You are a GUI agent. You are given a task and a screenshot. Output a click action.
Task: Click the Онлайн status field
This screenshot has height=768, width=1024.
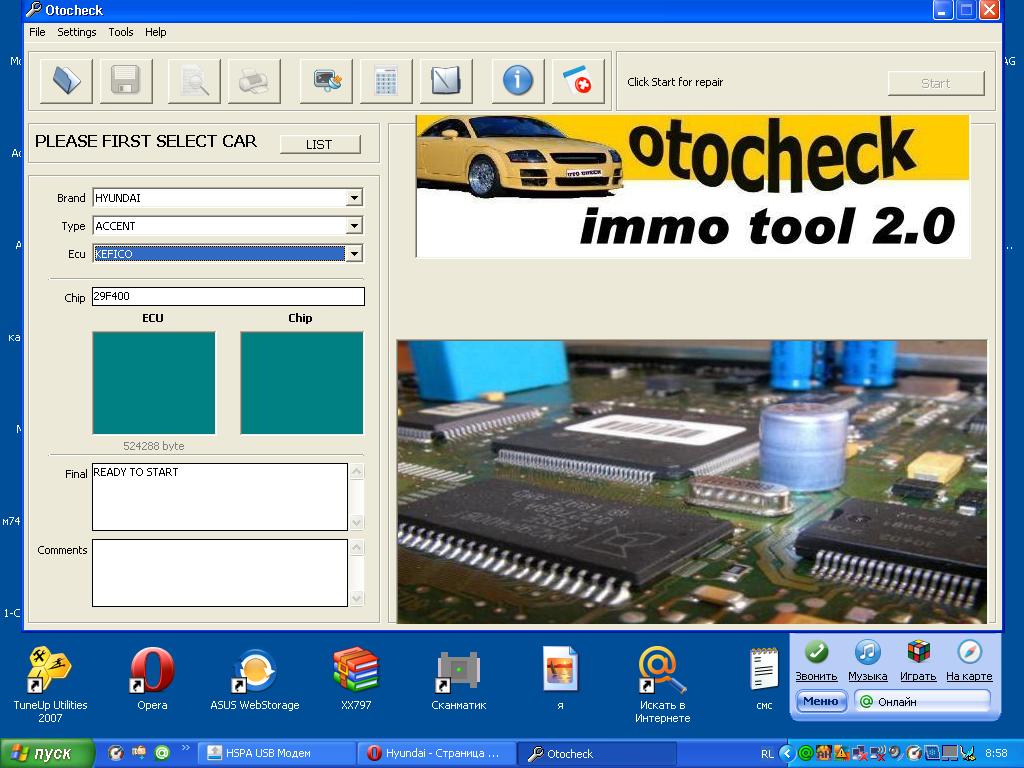coord(923,702)
